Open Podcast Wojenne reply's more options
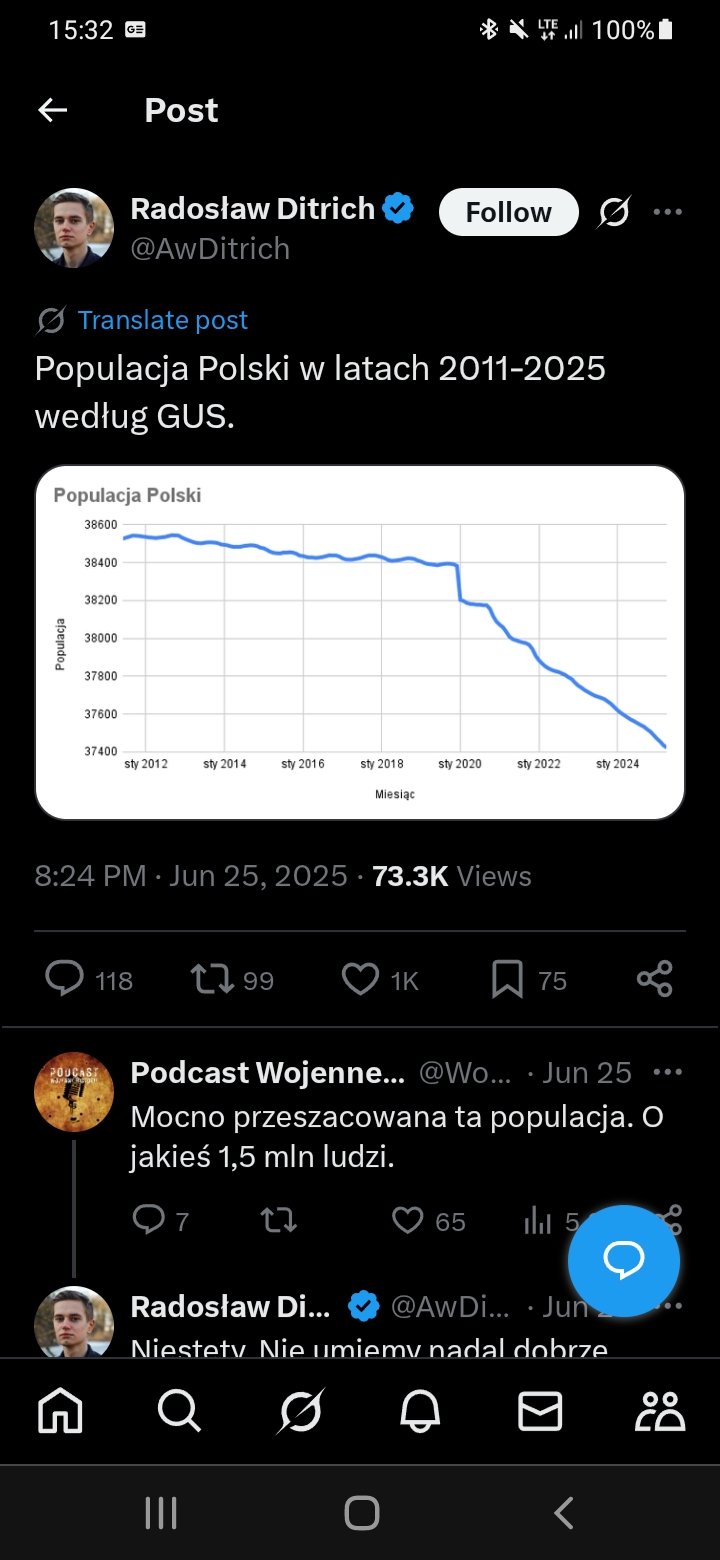720x1560 pixels. click(x=667, y=1072)
